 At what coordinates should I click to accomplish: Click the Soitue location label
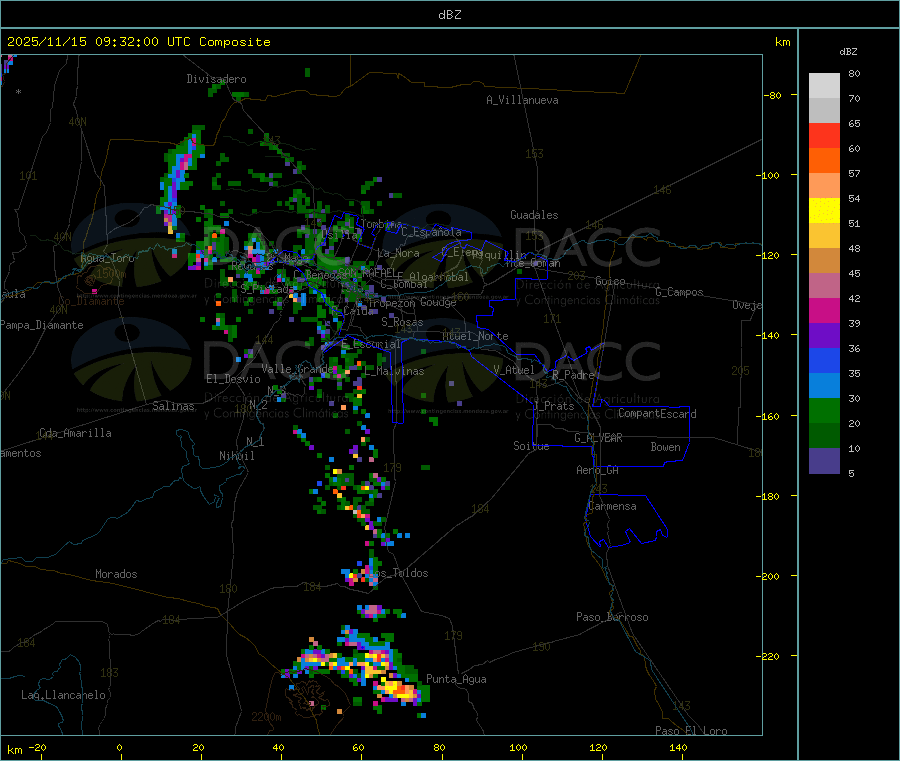point(531,446)
